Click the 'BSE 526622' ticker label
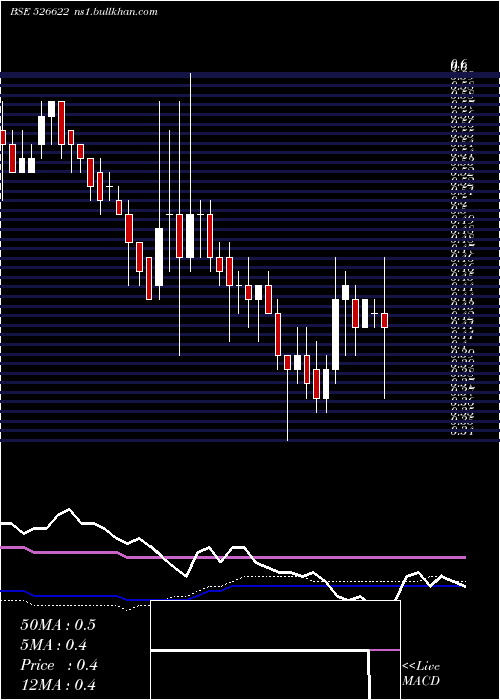Screen dimensions: 500x700 tap(40, 12)
